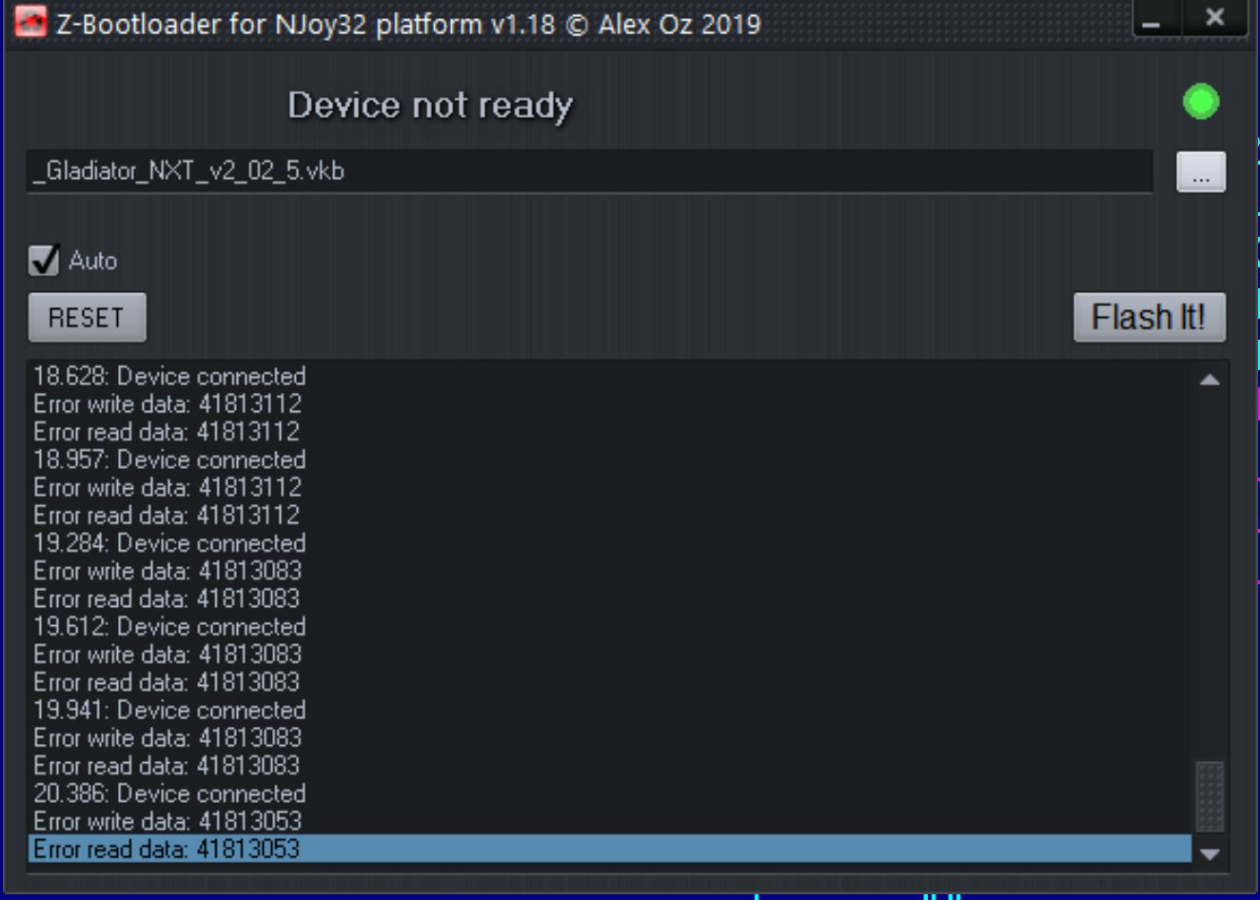The width and height of the screenshot is (1260, 900).
Task: Select 'Error write data: 41813112' below 18.628 entry
Action: 610,405
